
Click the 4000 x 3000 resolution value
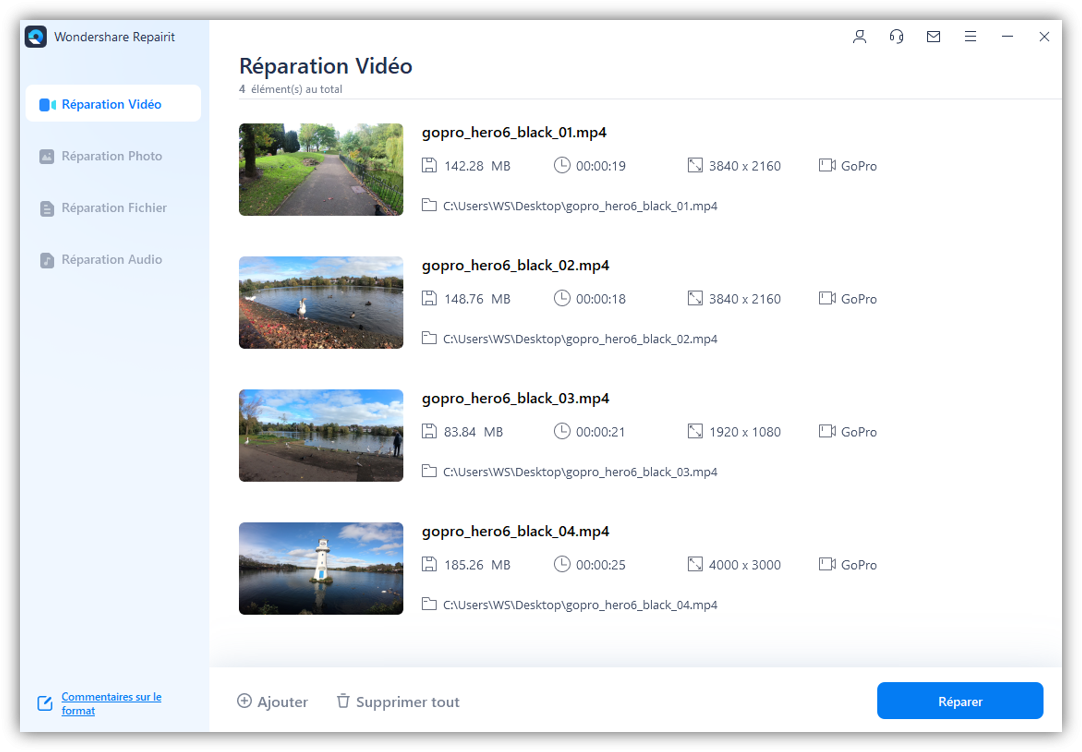point(745,565)
